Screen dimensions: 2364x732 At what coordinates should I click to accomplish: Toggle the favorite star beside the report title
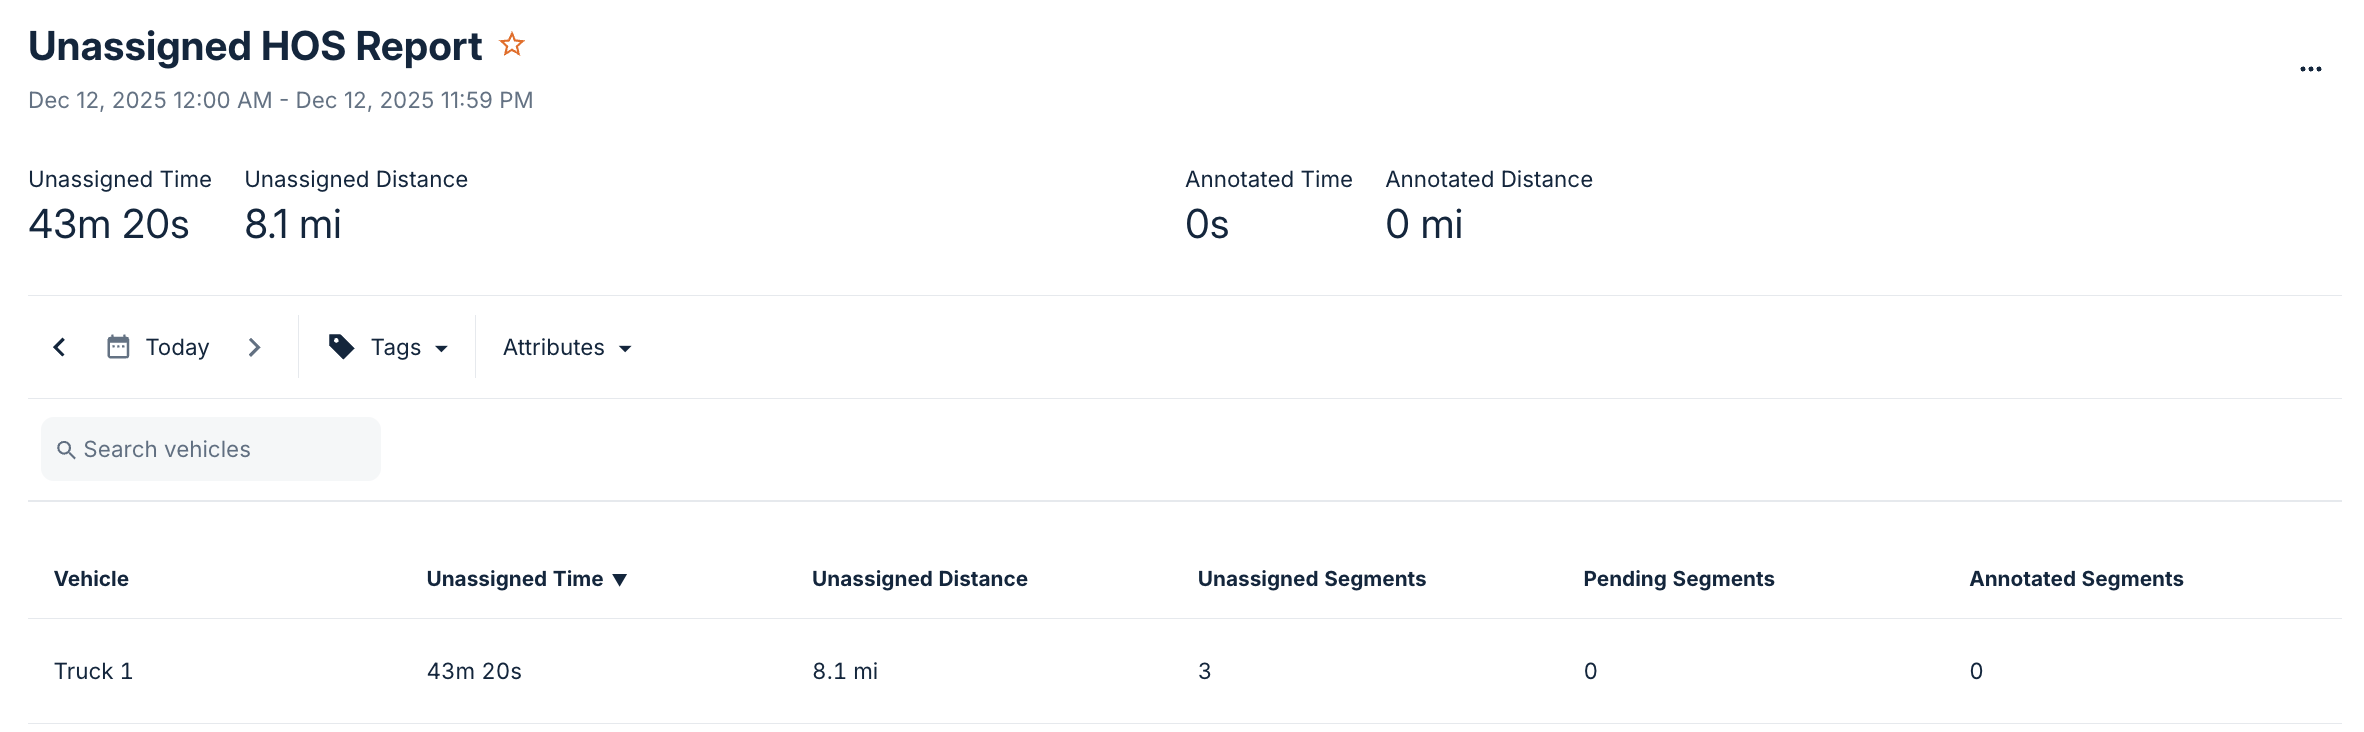512,44
